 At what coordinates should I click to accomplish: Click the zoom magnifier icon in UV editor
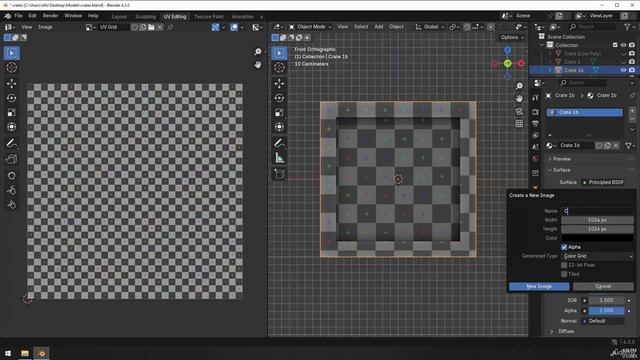(258, 52)
